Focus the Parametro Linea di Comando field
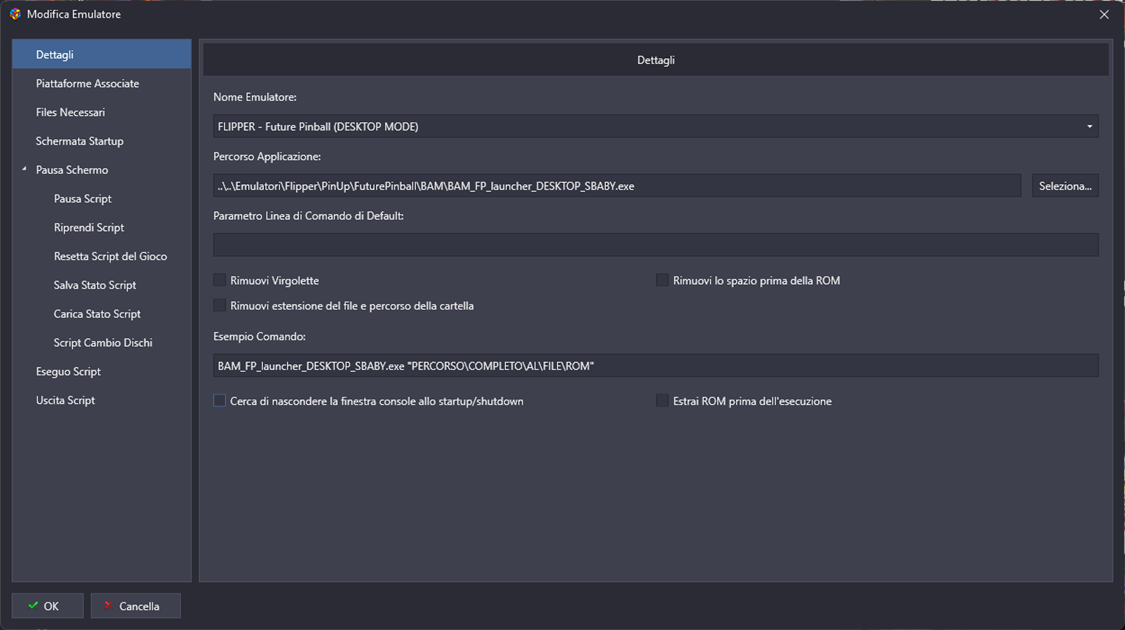Image resolution: width=1125 pixels, height=630 pixels. [656, 245]
